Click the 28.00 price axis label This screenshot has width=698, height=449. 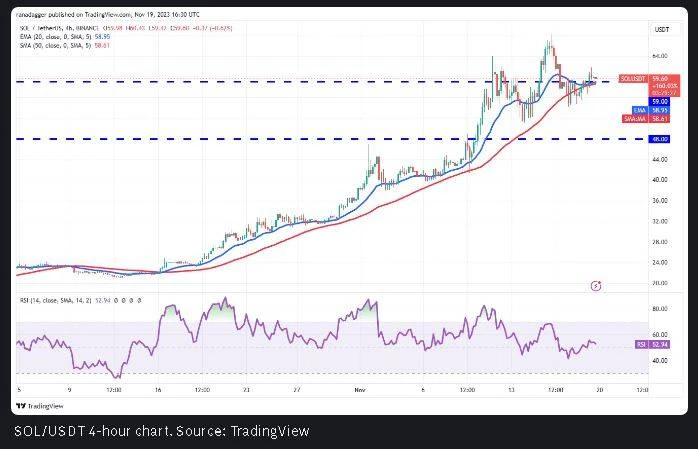tap(660, 242)
